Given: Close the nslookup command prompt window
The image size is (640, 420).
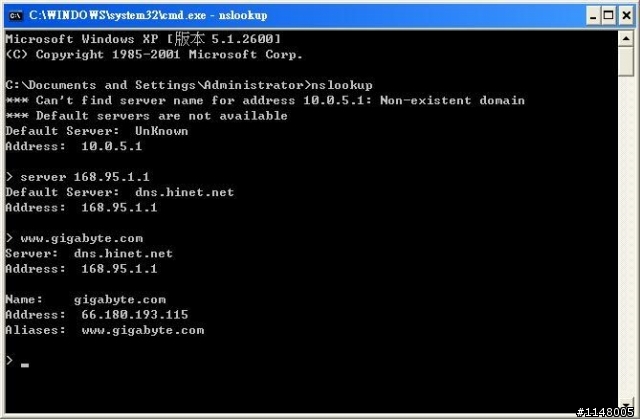Looking at the screenshot, I should coord(627,16).
